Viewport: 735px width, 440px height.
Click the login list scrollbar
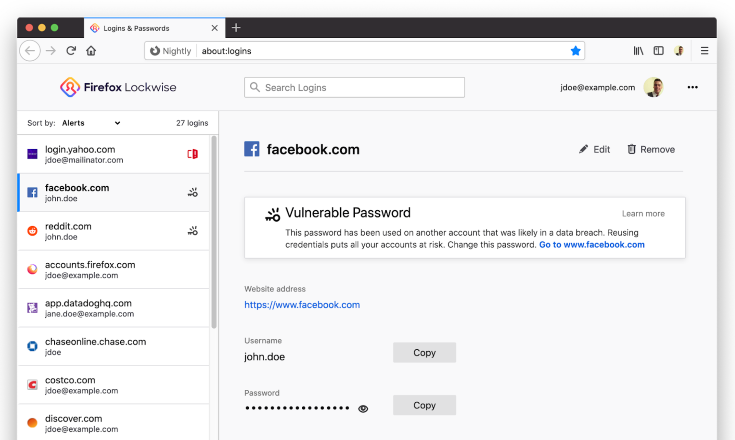tap(214, 232)
